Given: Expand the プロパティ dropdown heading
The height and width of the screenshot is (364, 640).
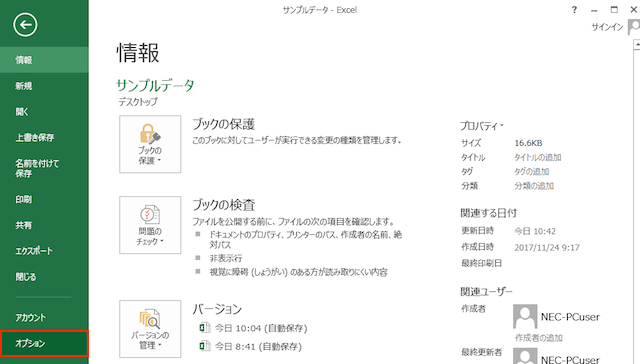Looking at the screenshot, I should [482, 126].
